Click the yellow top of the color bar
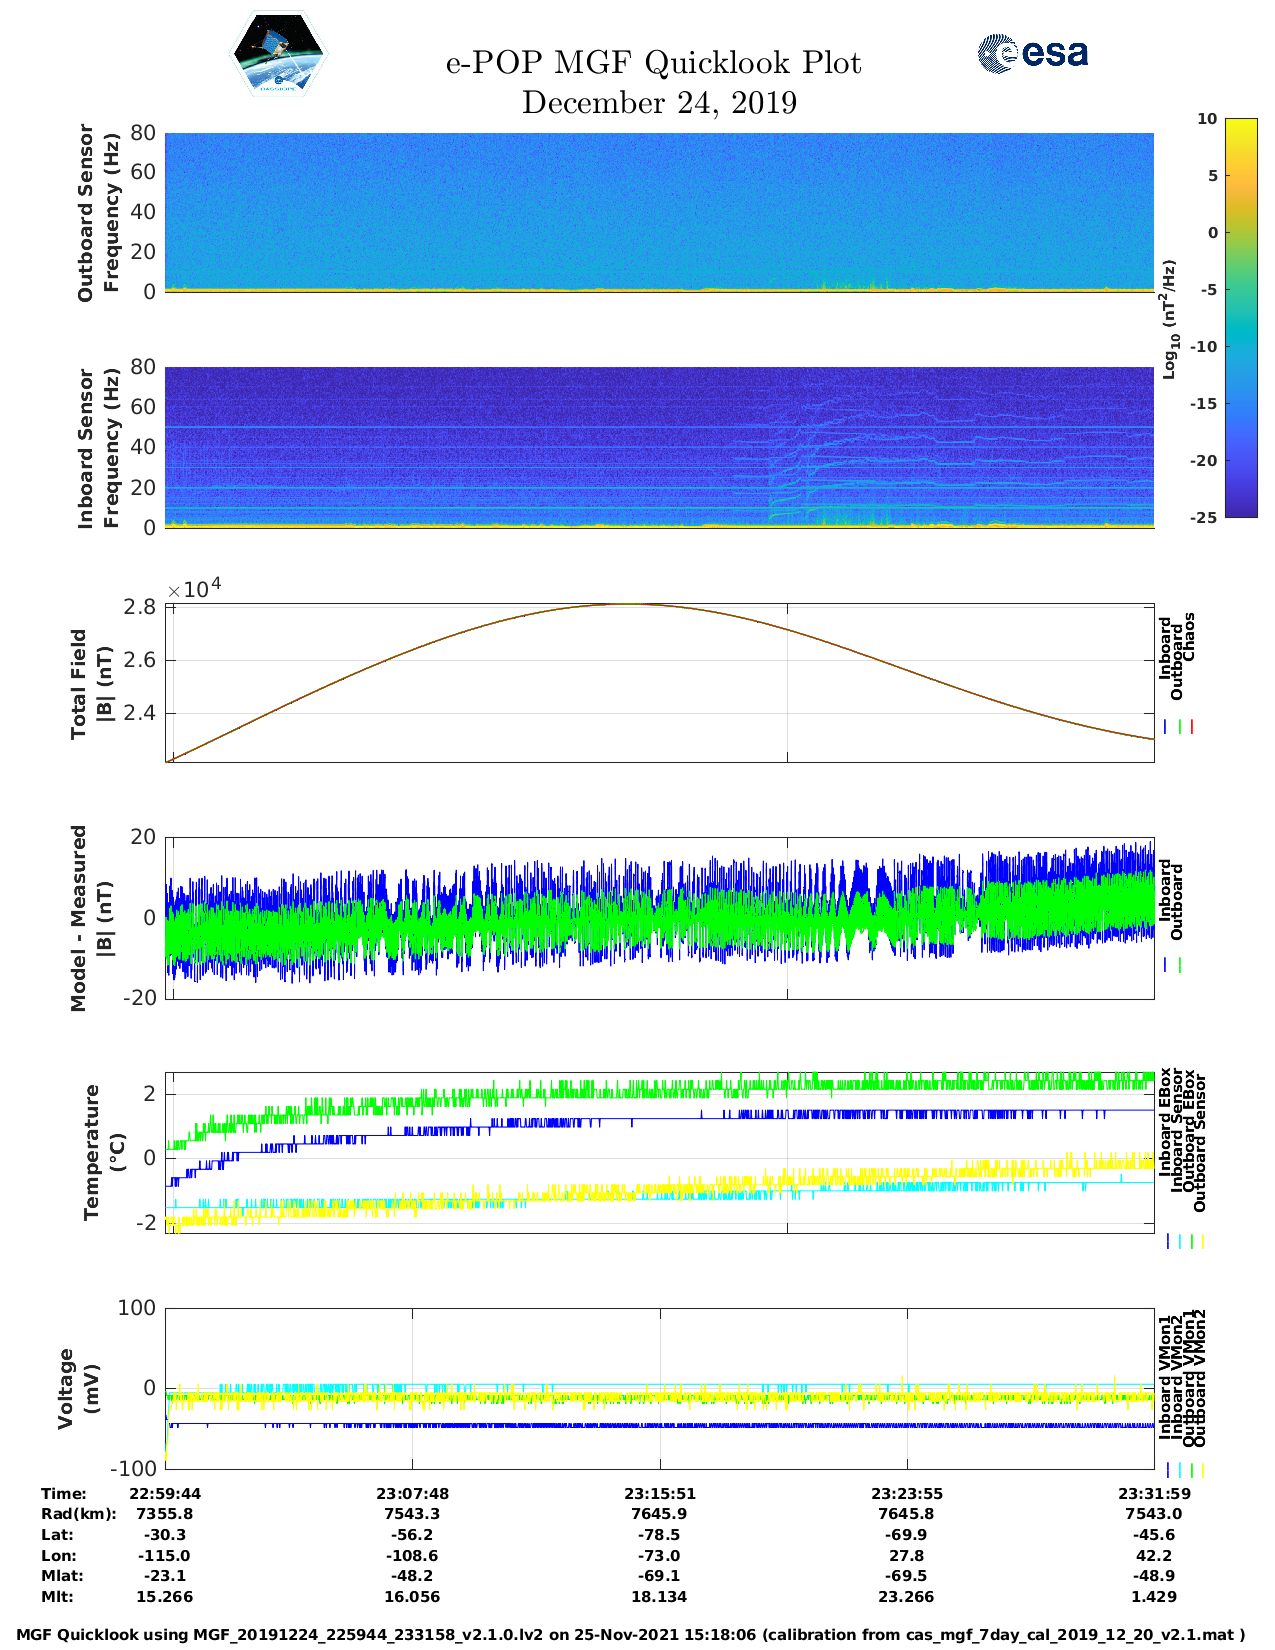 [1213, 126]
